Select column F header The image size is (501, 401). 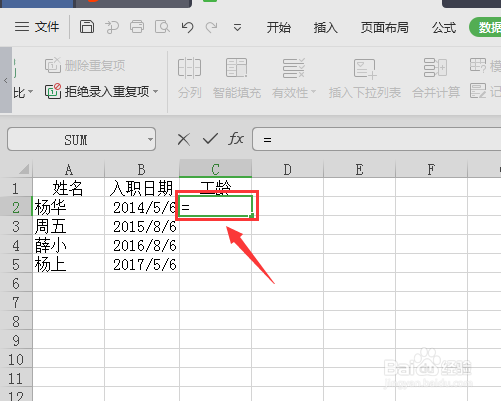pyautogui.click(x=431, y=169)
